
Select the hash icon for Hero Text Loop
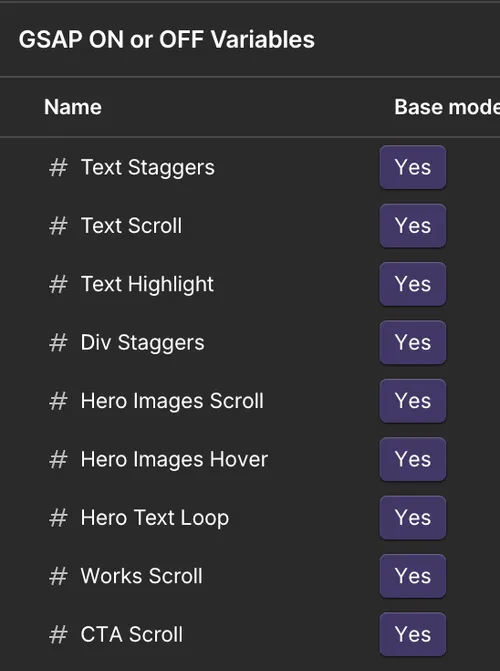(58, 518)
